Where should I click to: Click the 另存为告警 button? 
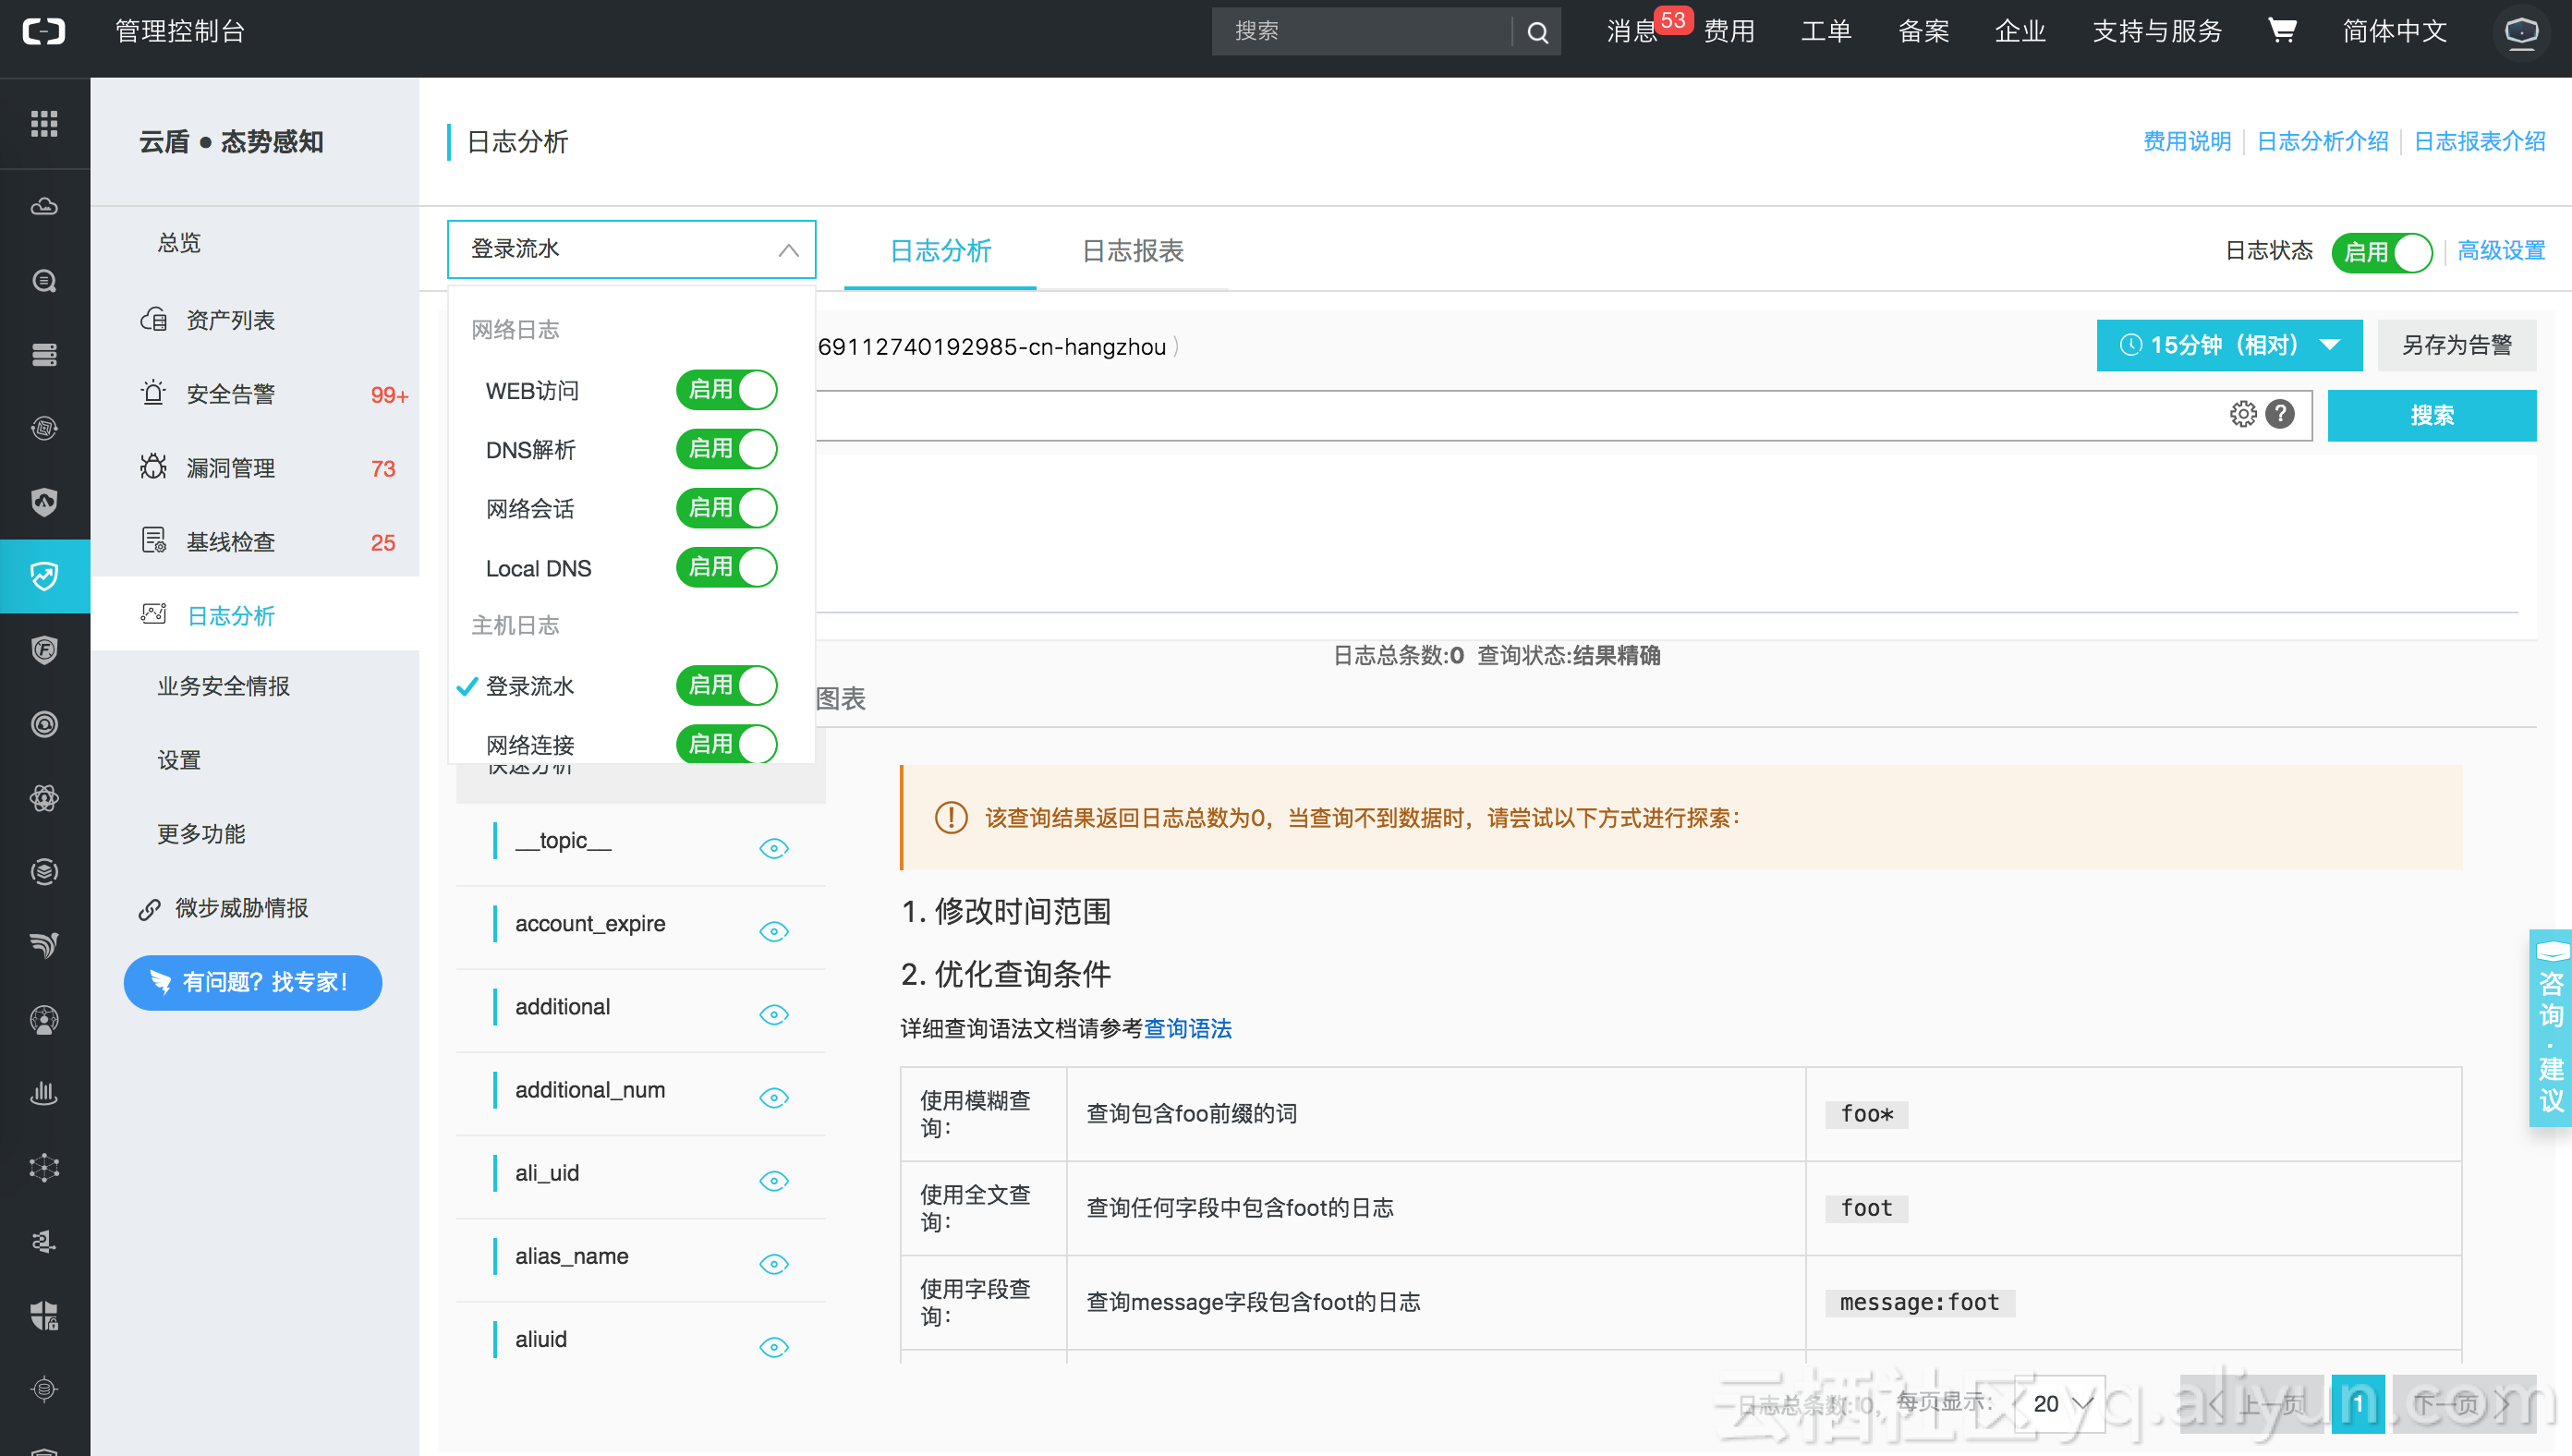2456,345
